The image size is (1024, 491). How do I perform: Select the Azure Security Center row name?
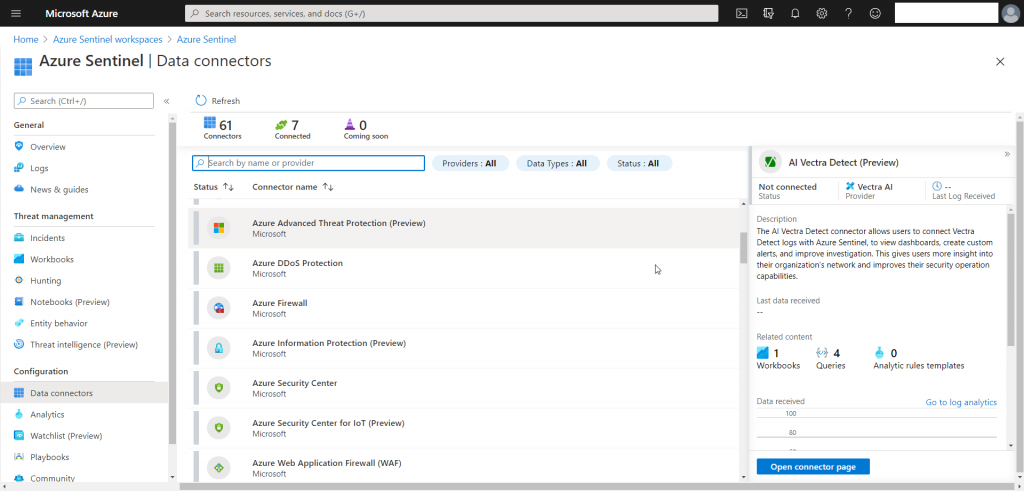[295, 383]
